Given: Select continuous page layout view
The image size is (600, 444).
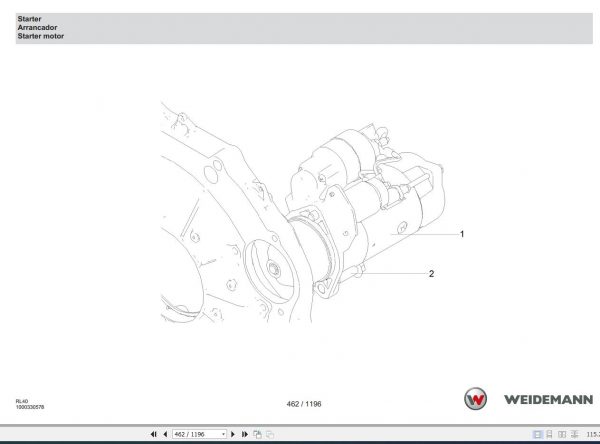Looking at the screenshot, I should click(x=549, y=434).
